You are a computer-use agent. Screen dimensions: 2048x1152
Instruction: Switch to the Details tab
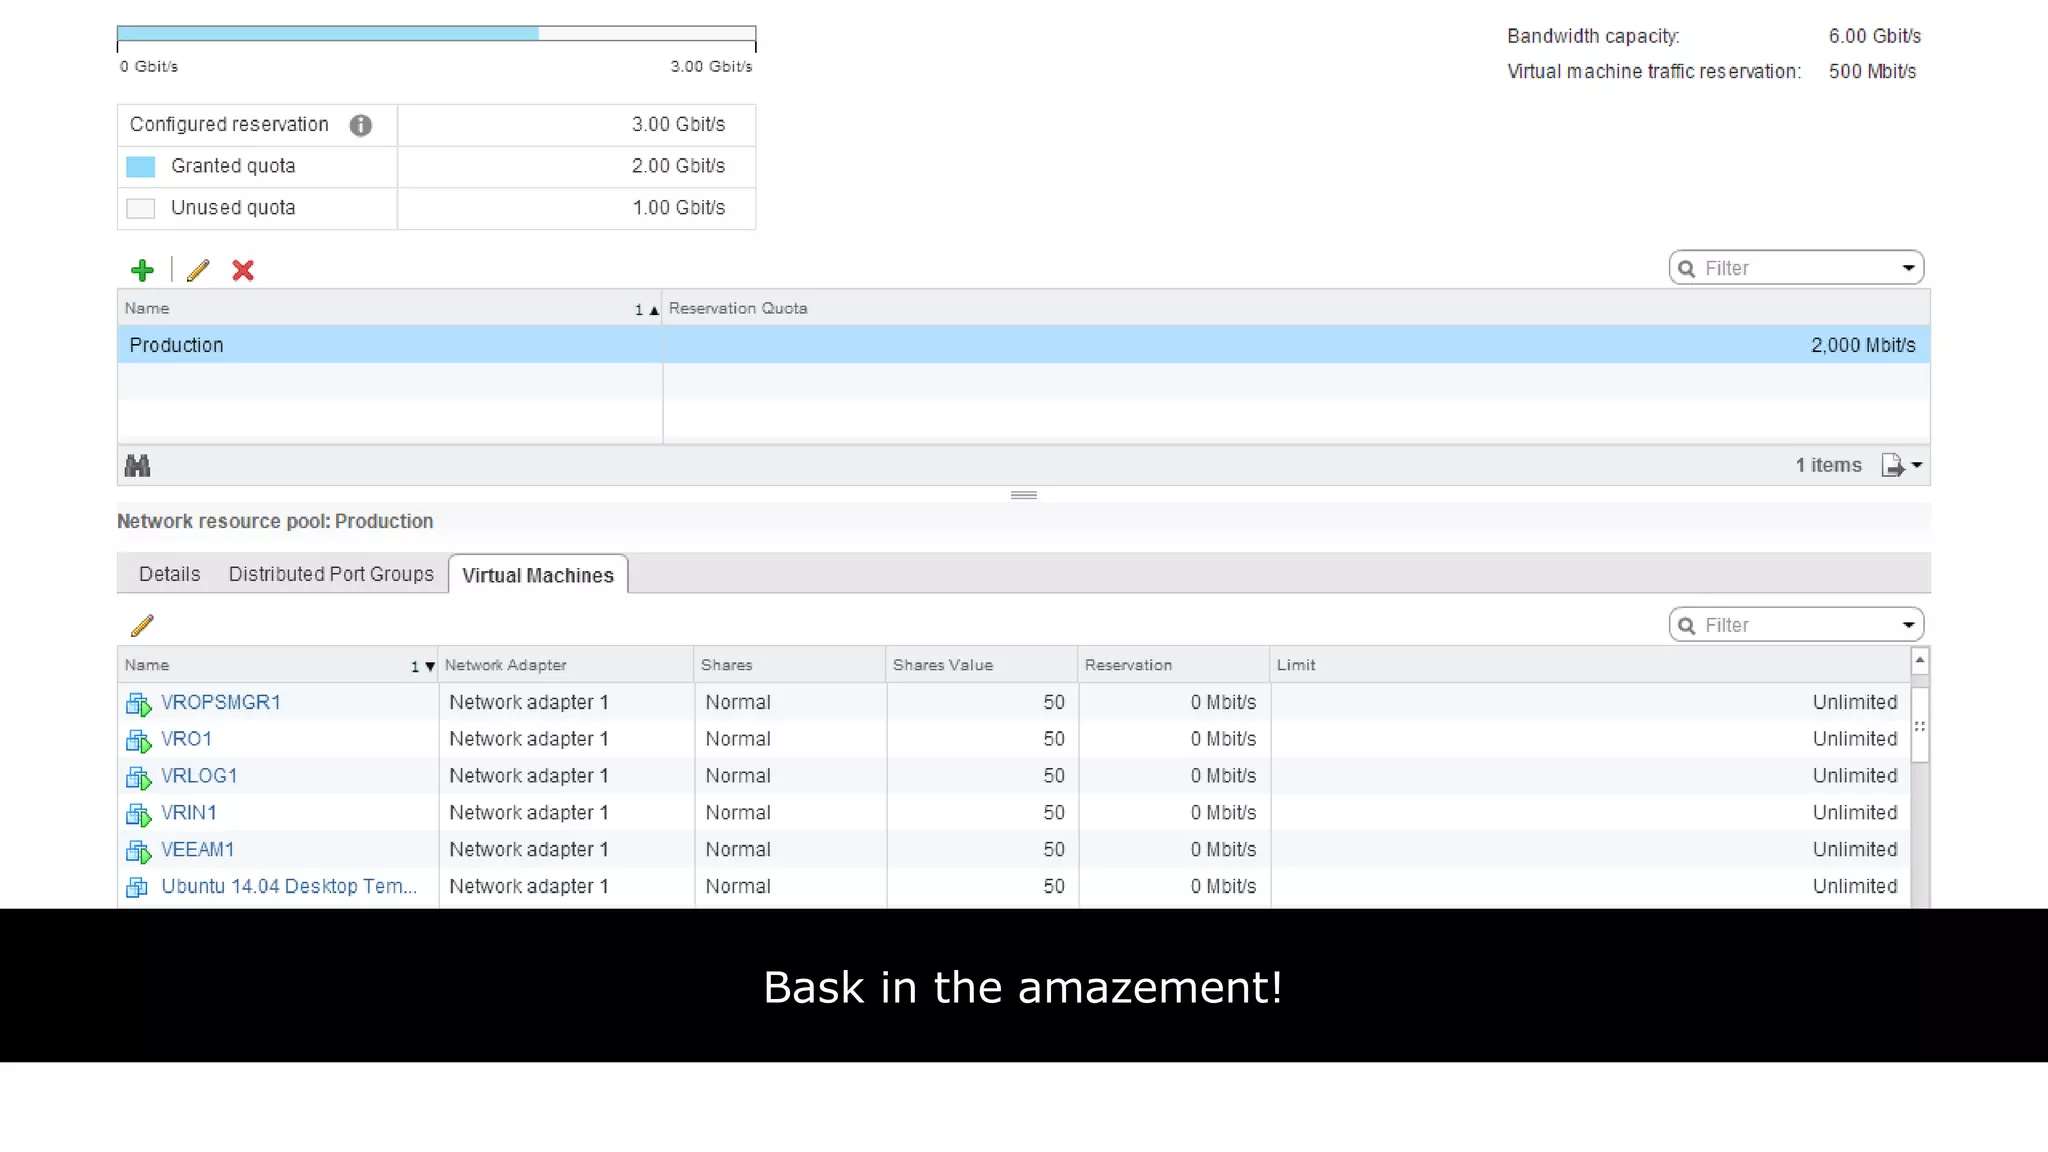point(169,574)
